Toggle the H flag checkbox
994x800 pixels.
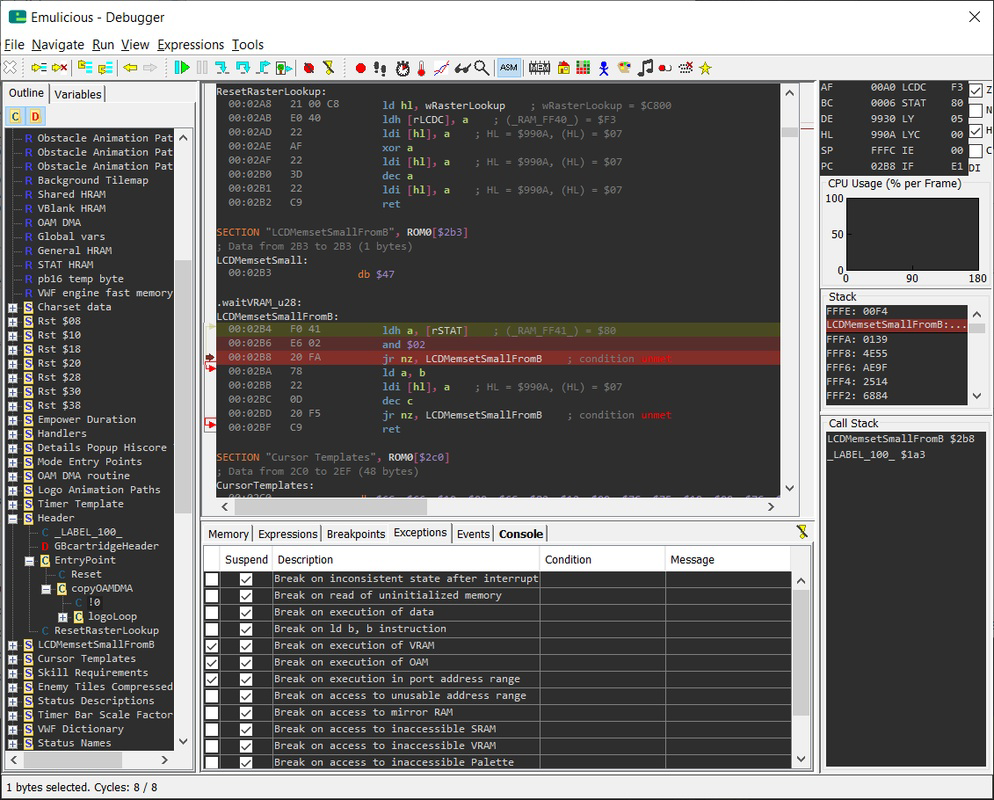pyautogui.click(x=976, y=131)
